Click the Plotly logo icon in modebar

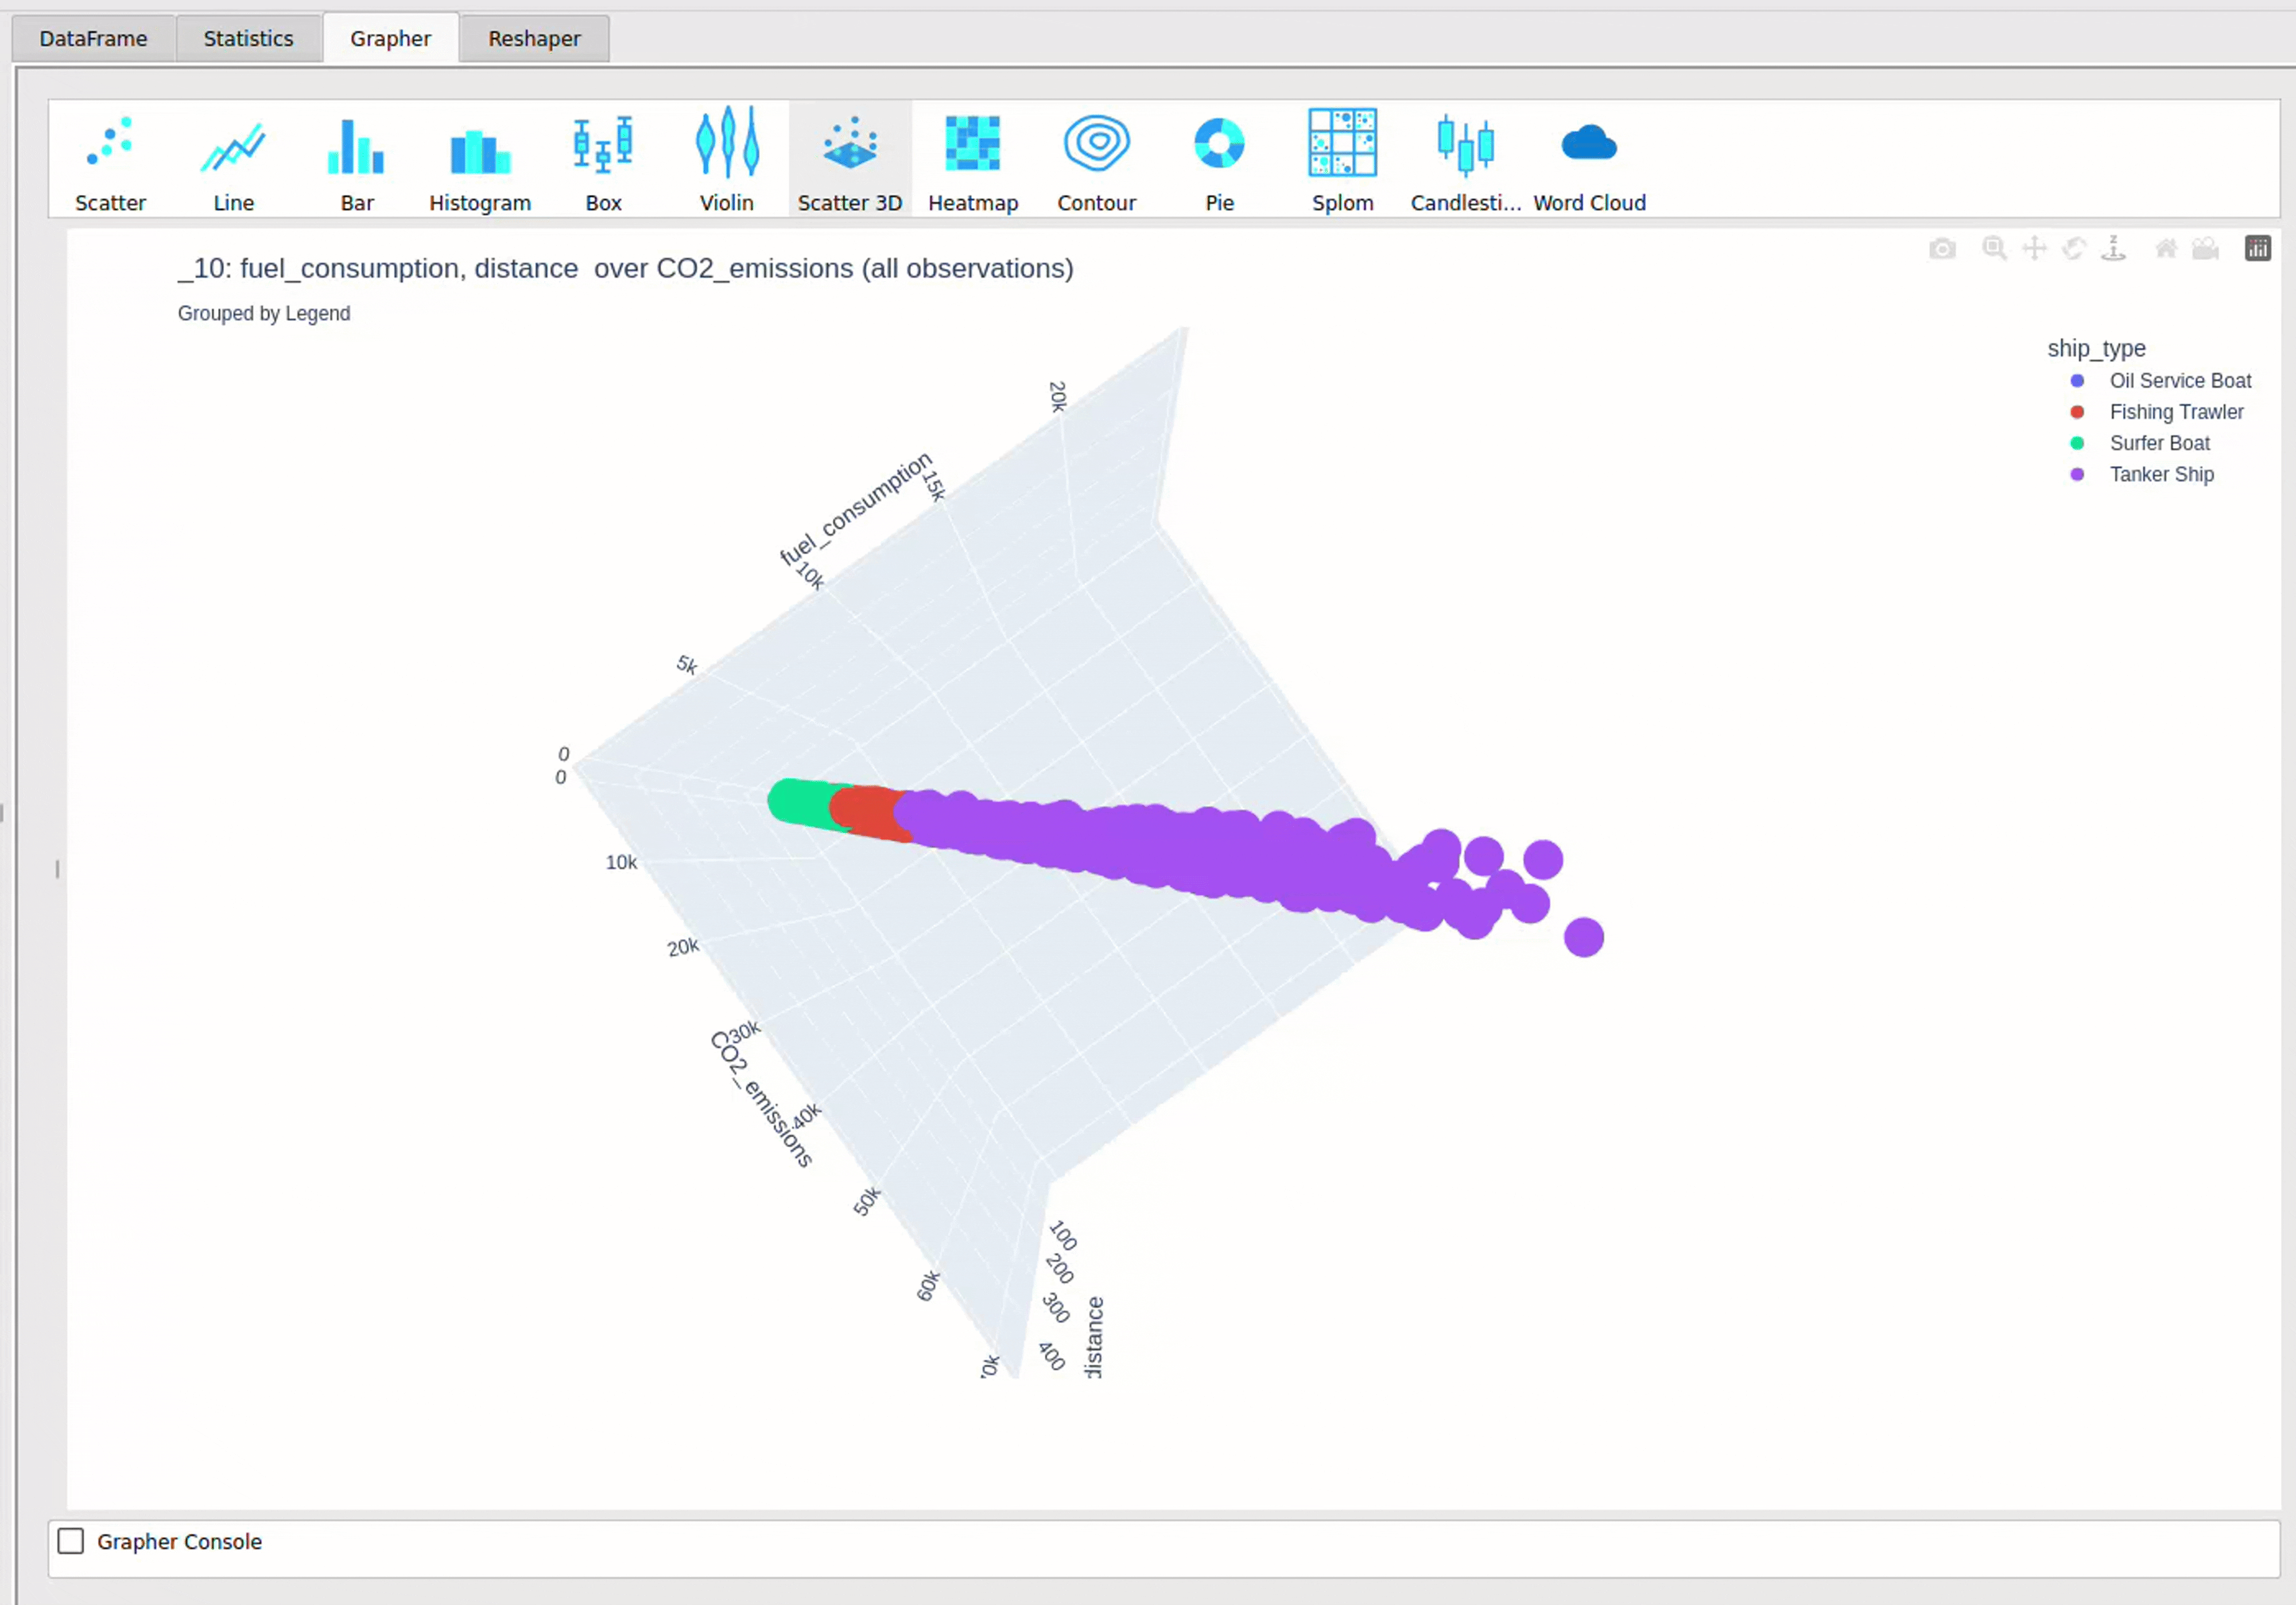(x=2258, y=248)
